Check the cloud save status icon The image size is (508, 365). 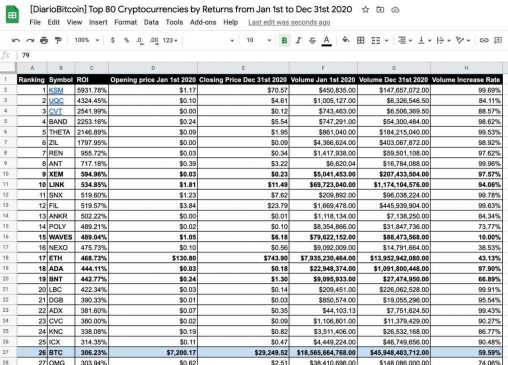coord(395,10)
